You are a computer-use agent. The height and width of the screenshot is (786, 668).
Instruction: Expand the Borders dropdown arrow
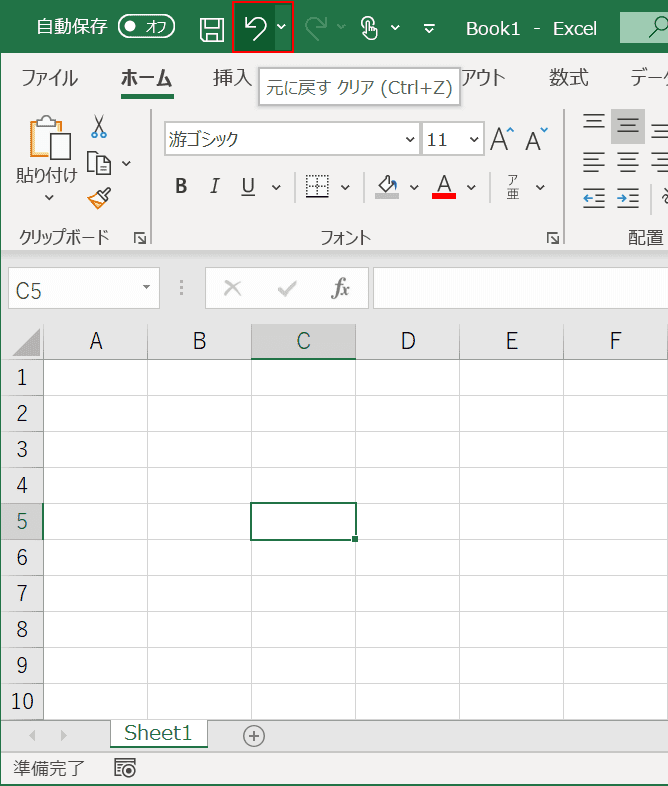tap(345, 187)
